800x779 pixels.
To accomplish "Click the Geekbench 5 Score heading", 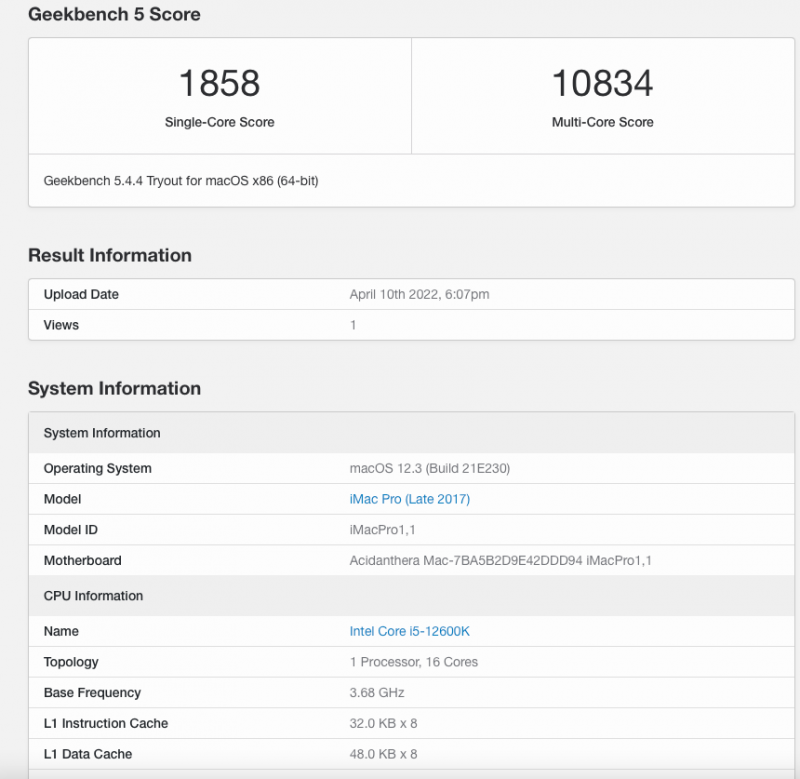I will pyautogui.click(x=114, y=15).
